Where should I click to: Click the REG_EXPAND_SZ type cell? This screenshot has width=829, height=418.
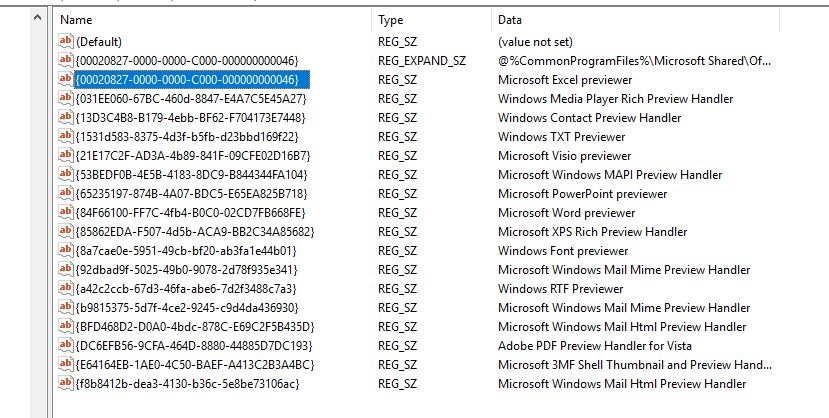click(x=422, y=60)
